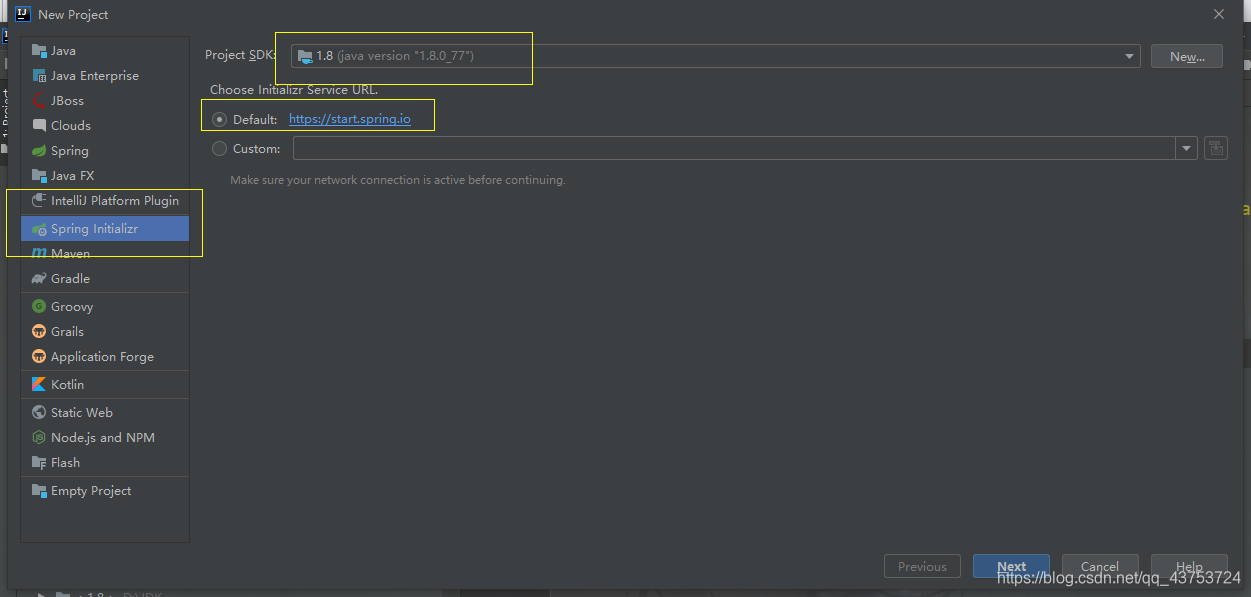Click the New... SDK button
The height and width of the screenshot is (597, 1251).
tap(1187, 57)
